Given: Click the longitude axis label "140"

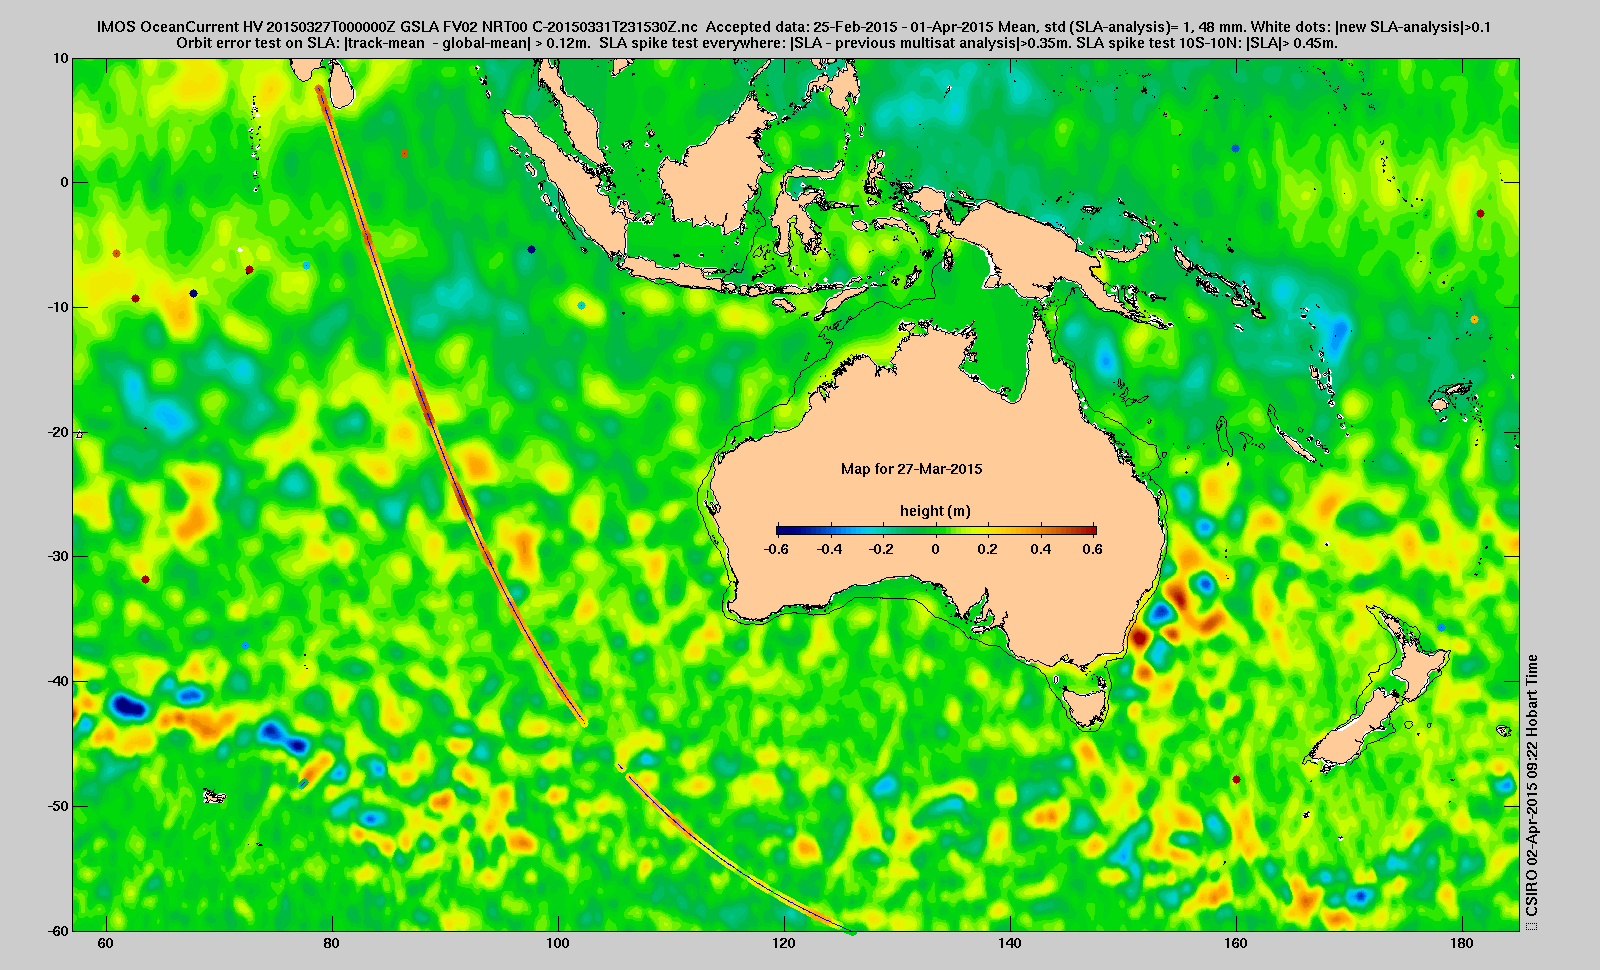Looking at the screenshot, I should (1010, 943).
